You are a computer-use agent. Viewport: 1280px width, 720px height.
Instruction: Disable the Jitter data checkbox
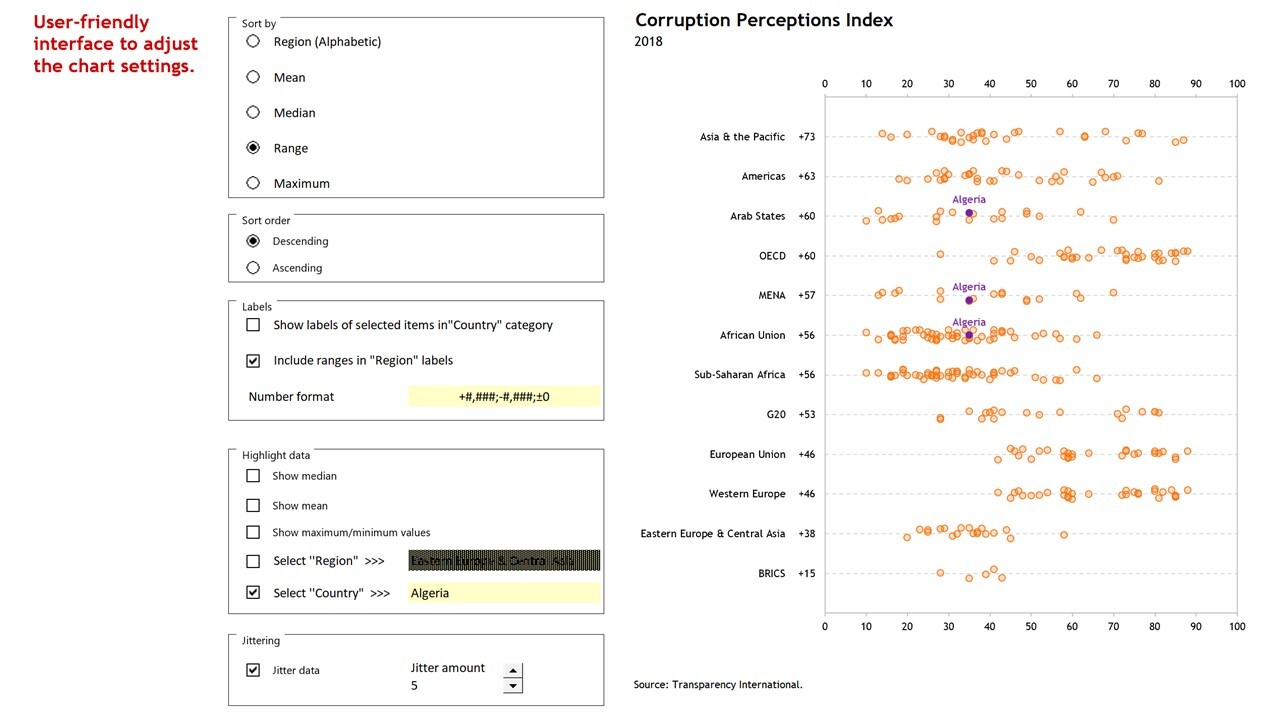pyautogui.click(x=253, y=670)
